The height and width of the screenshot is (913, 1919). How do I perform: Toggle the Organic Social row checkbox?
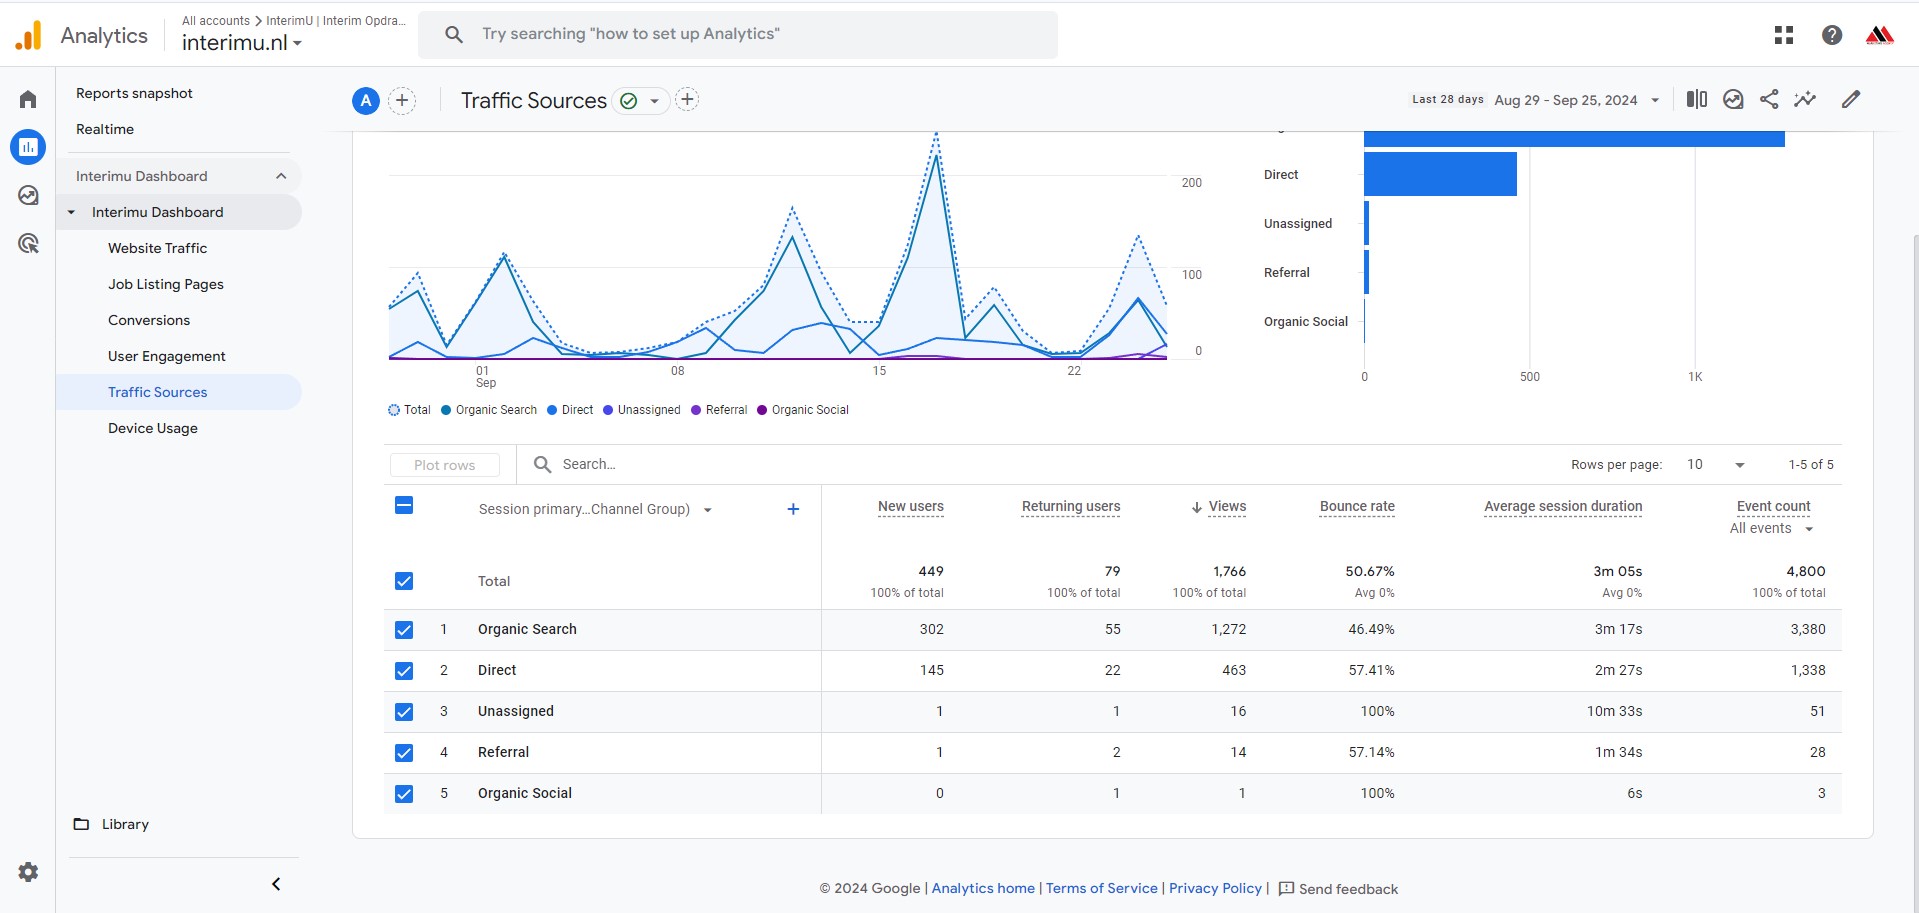click(x=404, y=794)
